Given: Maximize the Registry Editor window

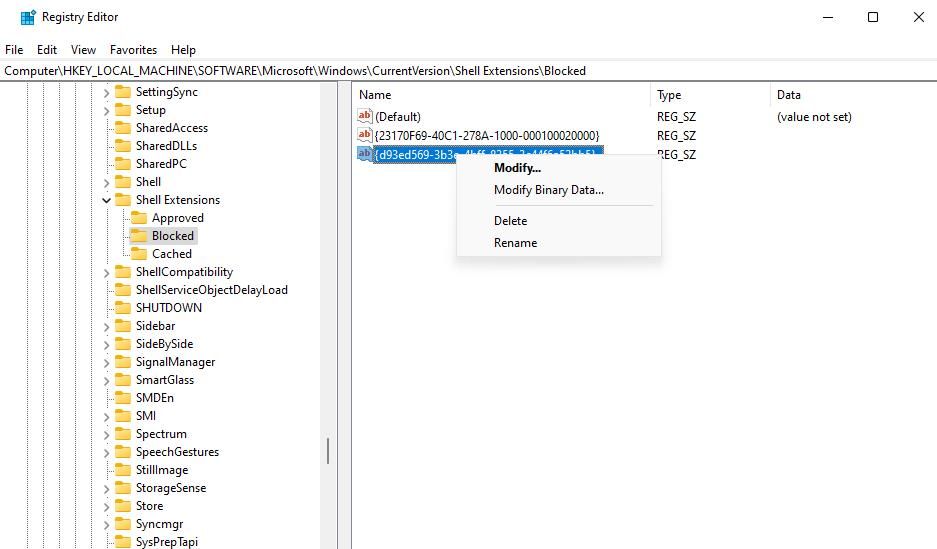Looking at the screenshot, I should 873,17.
